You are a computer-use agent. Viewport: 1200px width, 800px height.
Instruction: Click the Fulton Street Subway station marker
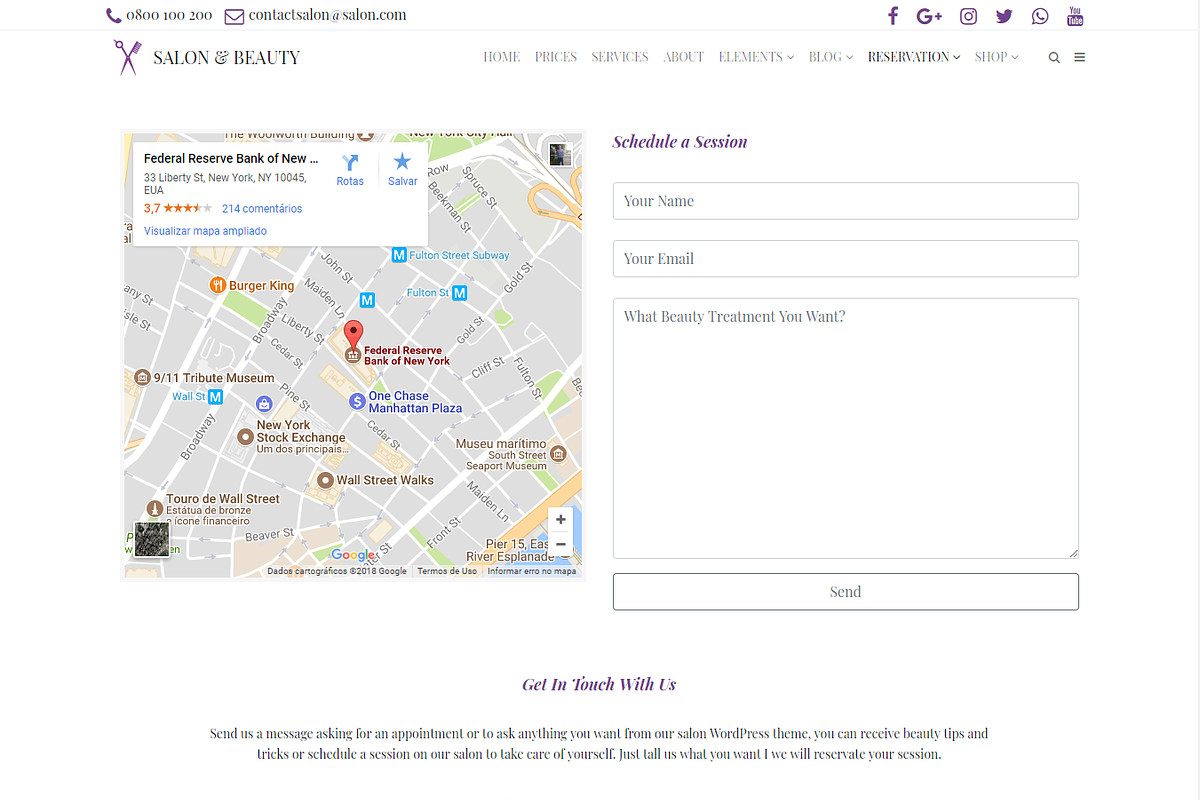coord(399,255)
